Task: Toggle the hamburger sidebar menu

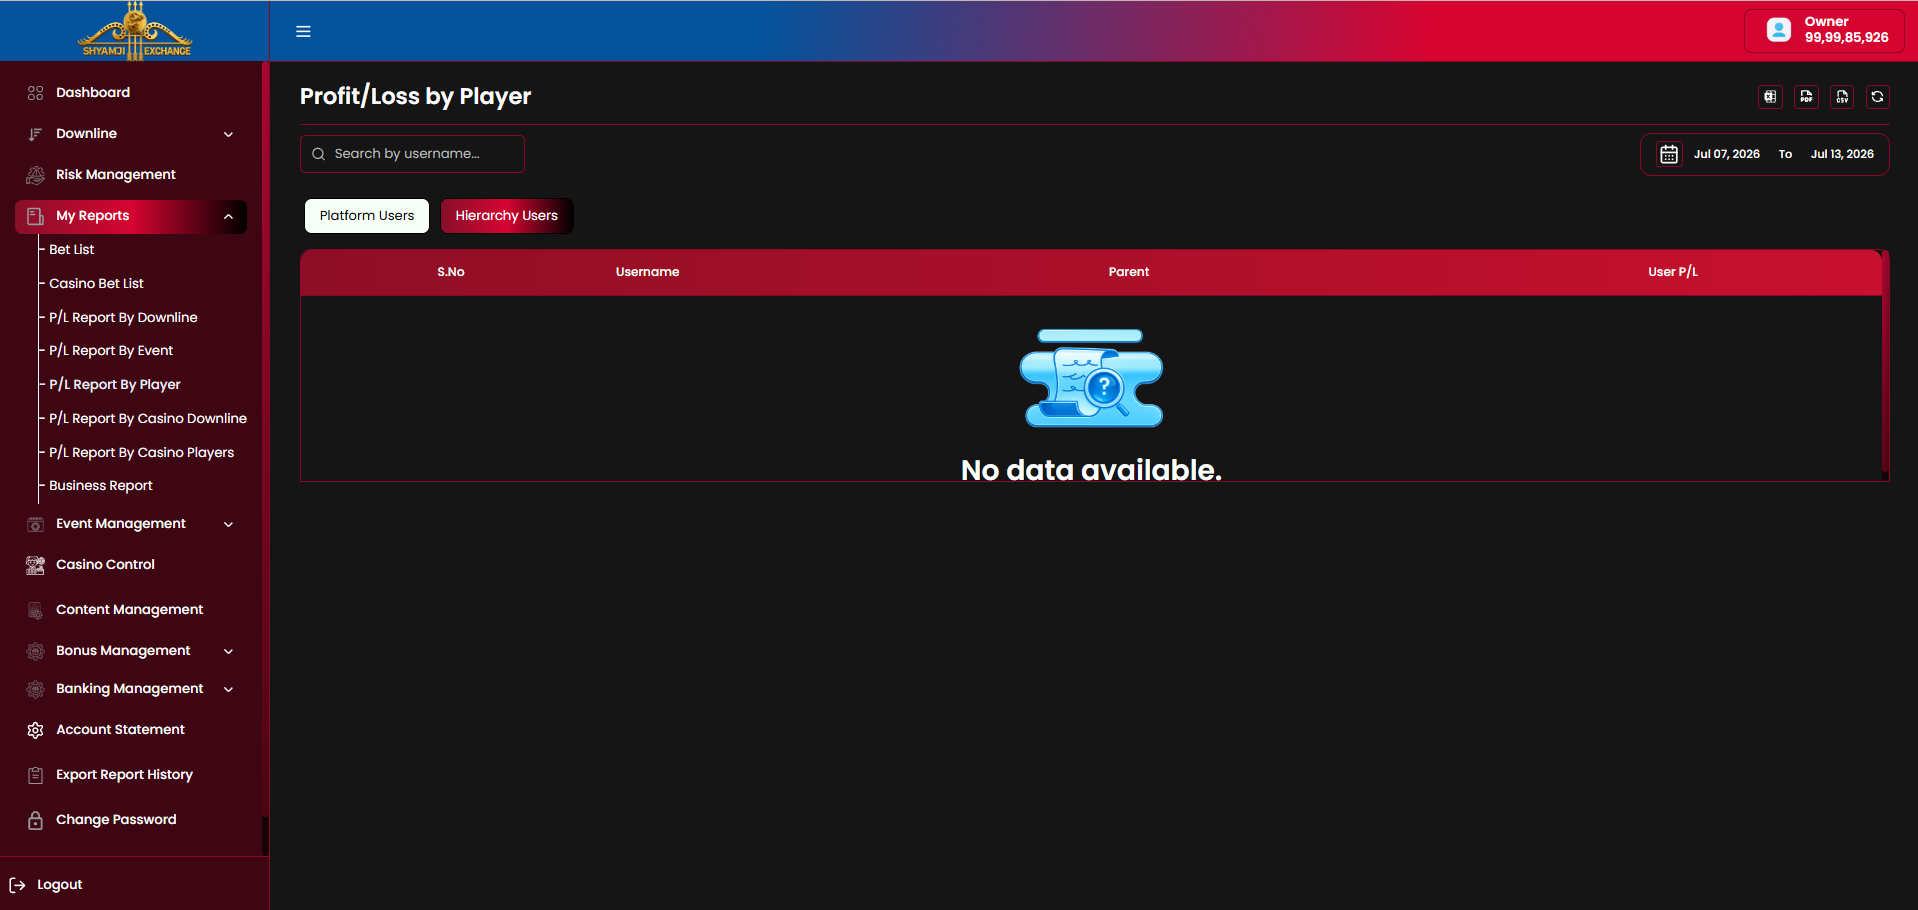Action: (x=303, y=31)
